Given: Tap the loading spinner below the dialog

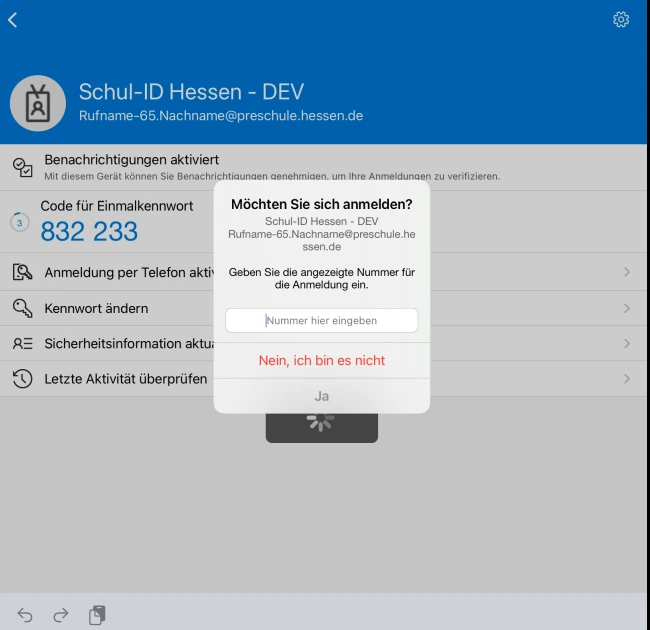Looking at the screenshot, I should (322, 423).
